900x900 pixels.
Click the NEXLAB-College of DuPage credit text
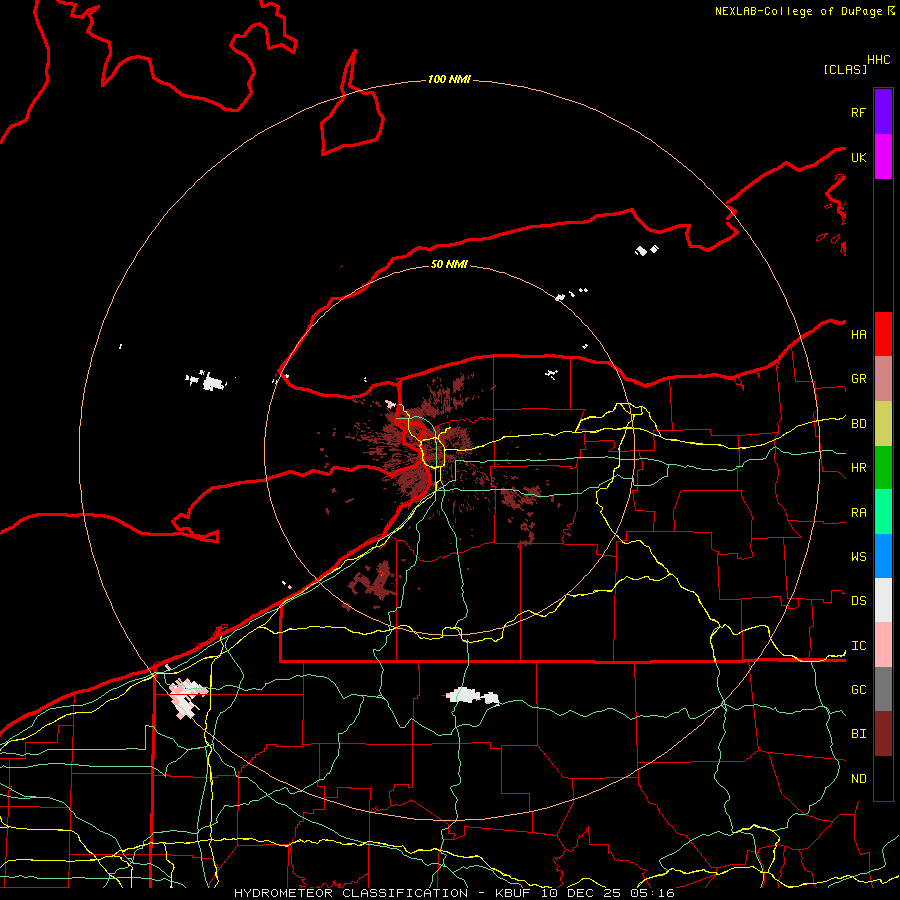[798, 11]
